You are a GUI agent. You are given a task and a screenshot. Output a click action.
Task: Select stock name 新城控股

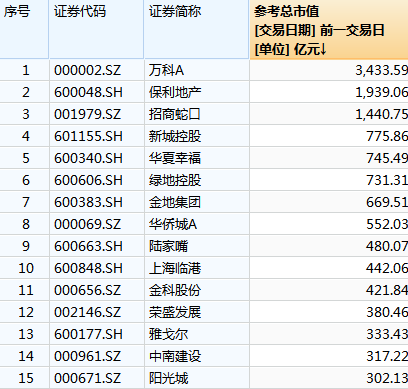click(175, 136)
